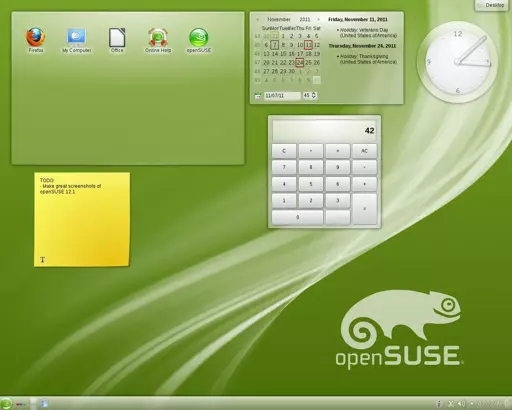This screenshot has height=410, width=512.
Task: Click the equals key on calculator
Action: (364, 209)
